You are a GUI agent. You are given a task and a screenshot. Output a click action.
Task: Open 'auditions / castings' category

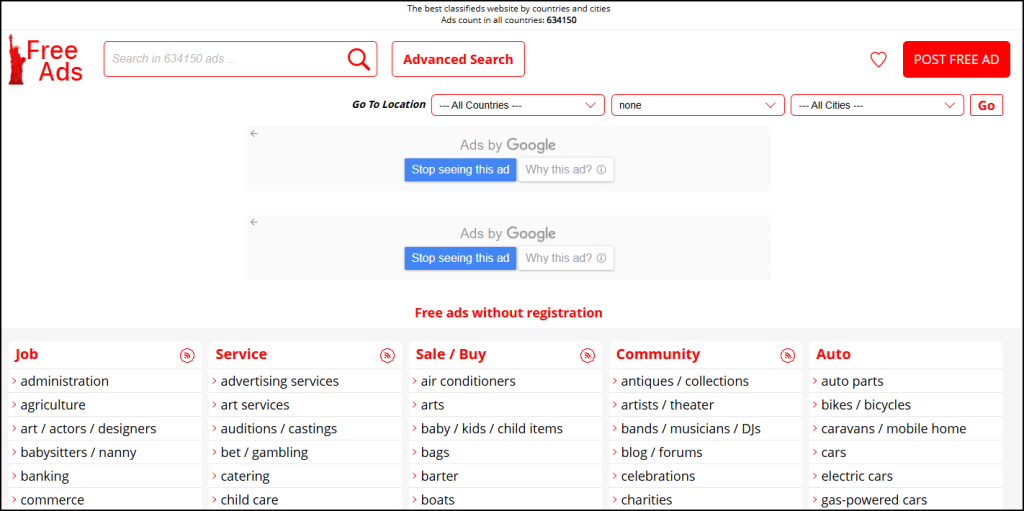[279, 429]
